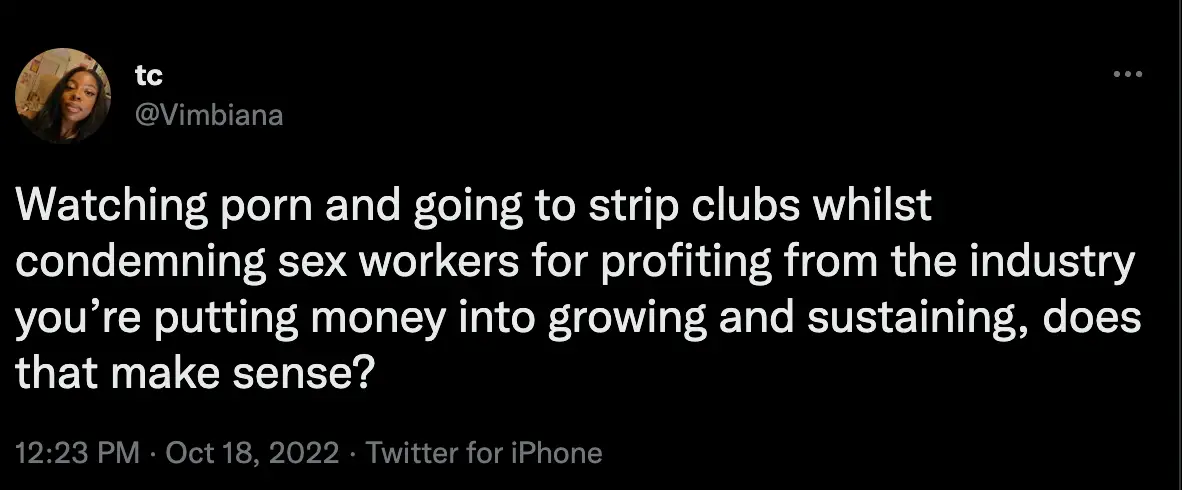Viewport: 1182px width, 490px height.
Task: Click the 12:23 PM timestamp
Action: click(77, 453)
